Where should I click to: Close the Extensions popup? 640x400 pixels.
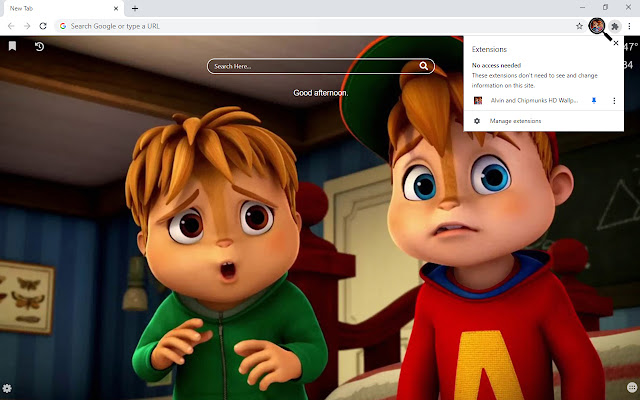click(x=616, y=43)
